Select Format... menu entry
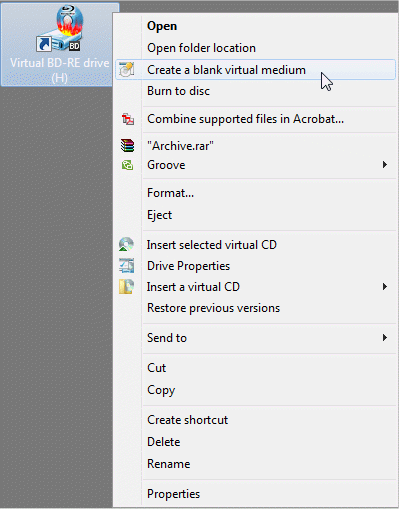Image resolution: width=399 pixels, height=509 pixels. (x=170, y=193)
